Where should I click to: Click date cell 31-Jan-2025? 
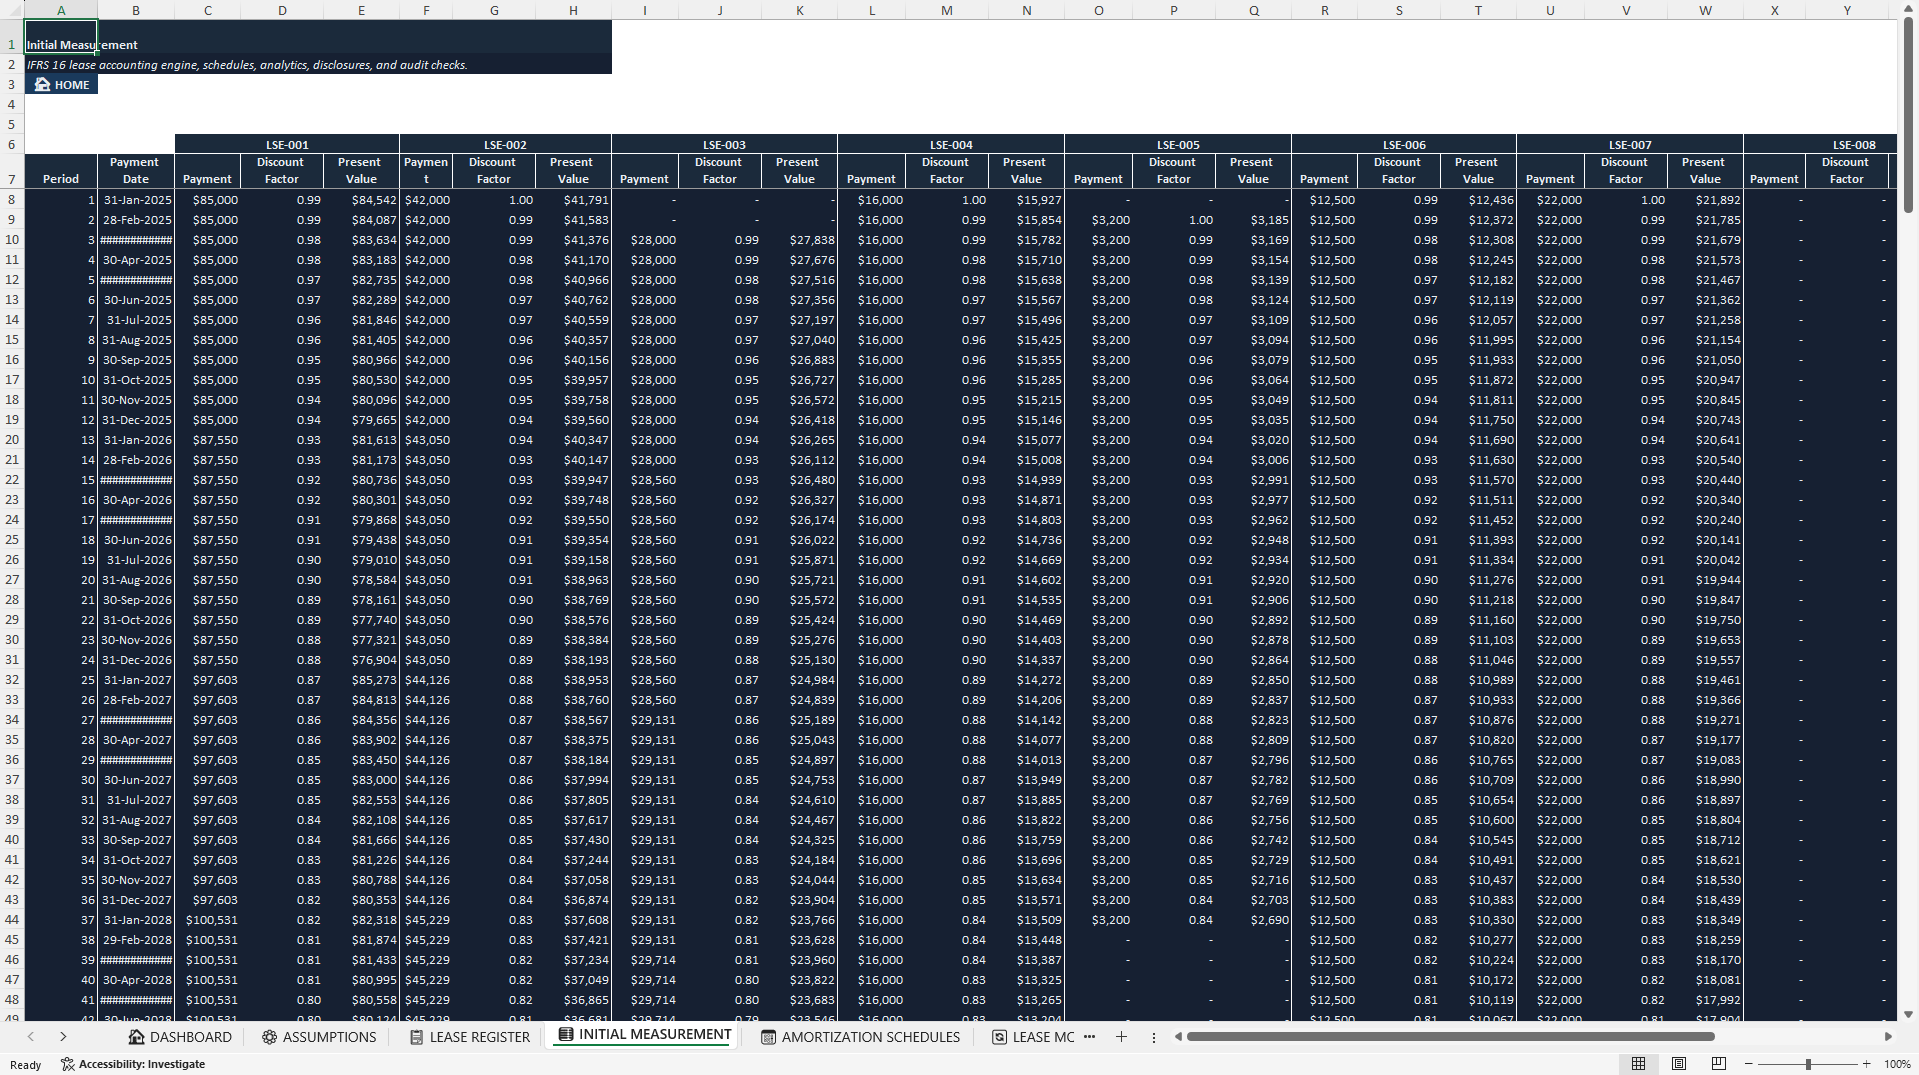(136, 200)
